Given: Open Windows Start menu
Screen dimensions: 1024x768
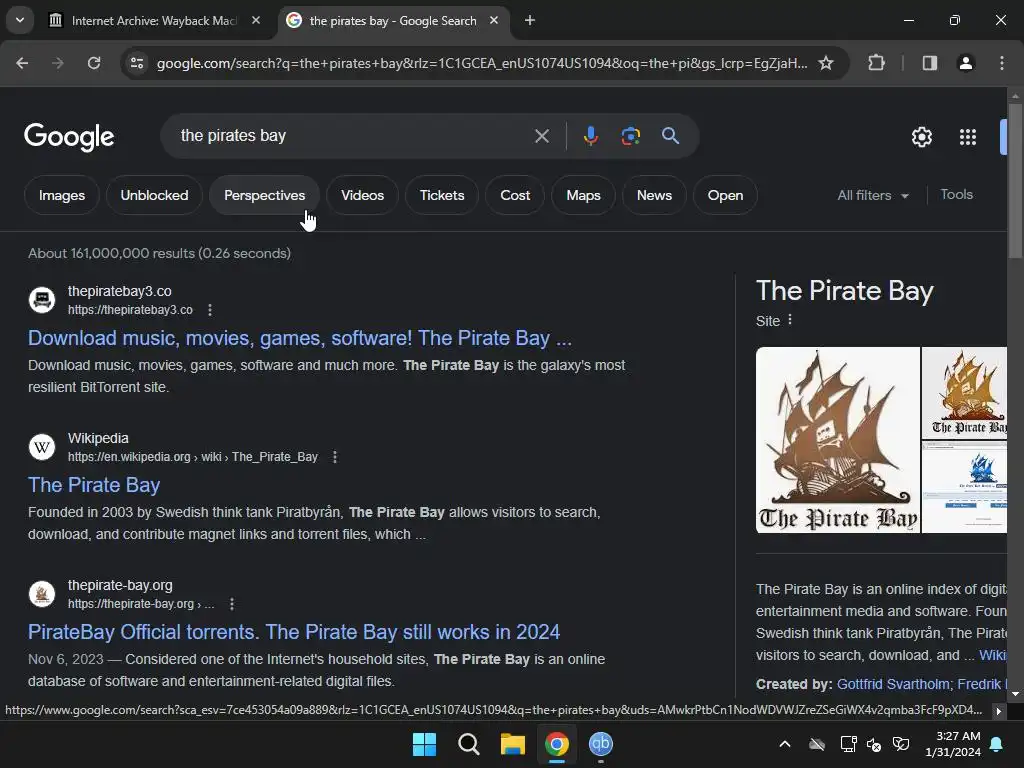Looking at the screenshot, I should 424,743.
